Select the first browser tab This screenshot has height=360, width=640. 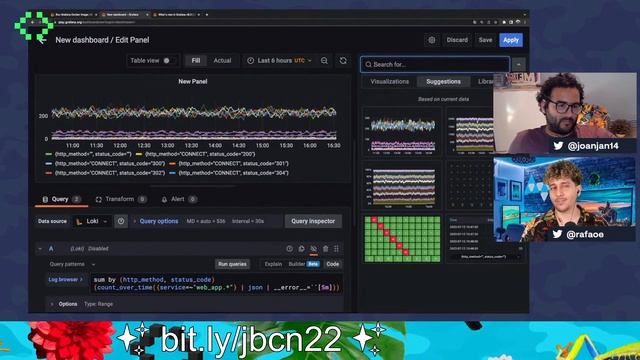(73, 15)
